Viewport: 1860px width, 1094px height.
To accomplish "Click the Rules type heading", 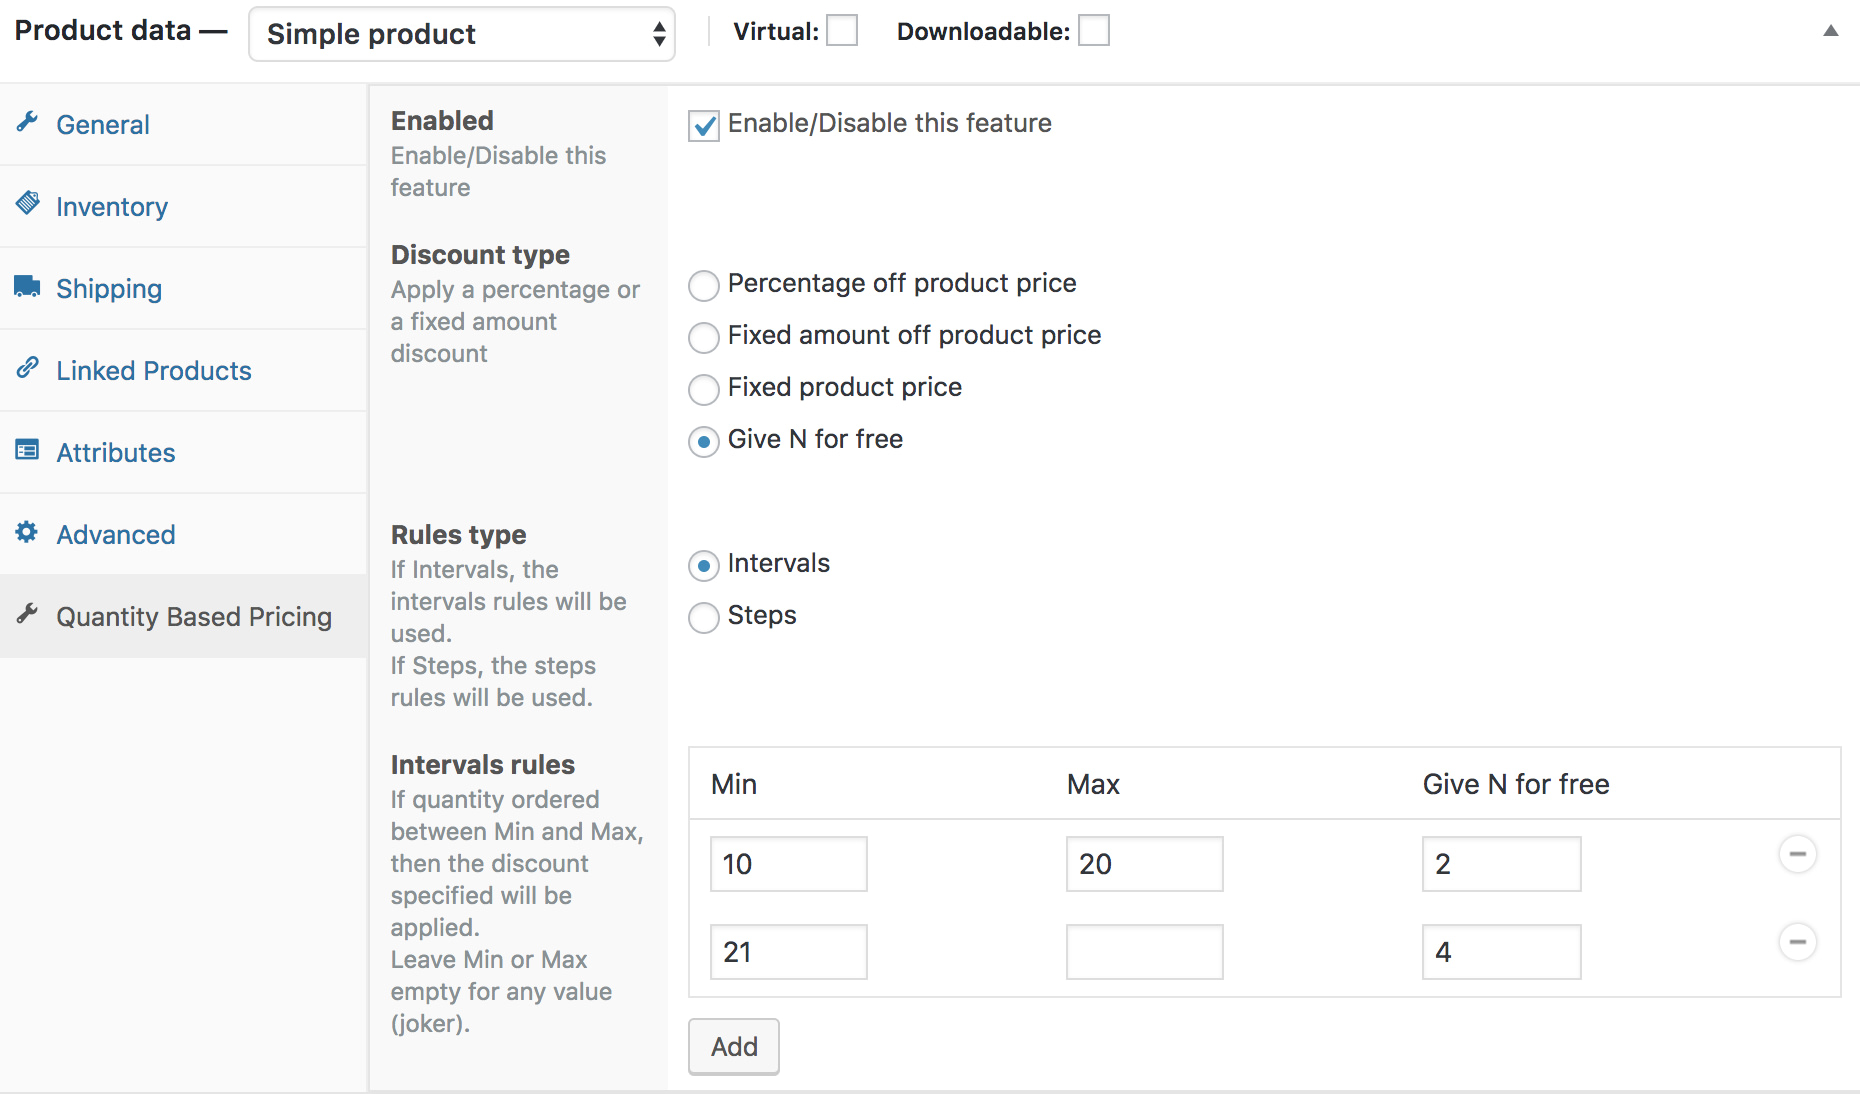I will point(458,535).
